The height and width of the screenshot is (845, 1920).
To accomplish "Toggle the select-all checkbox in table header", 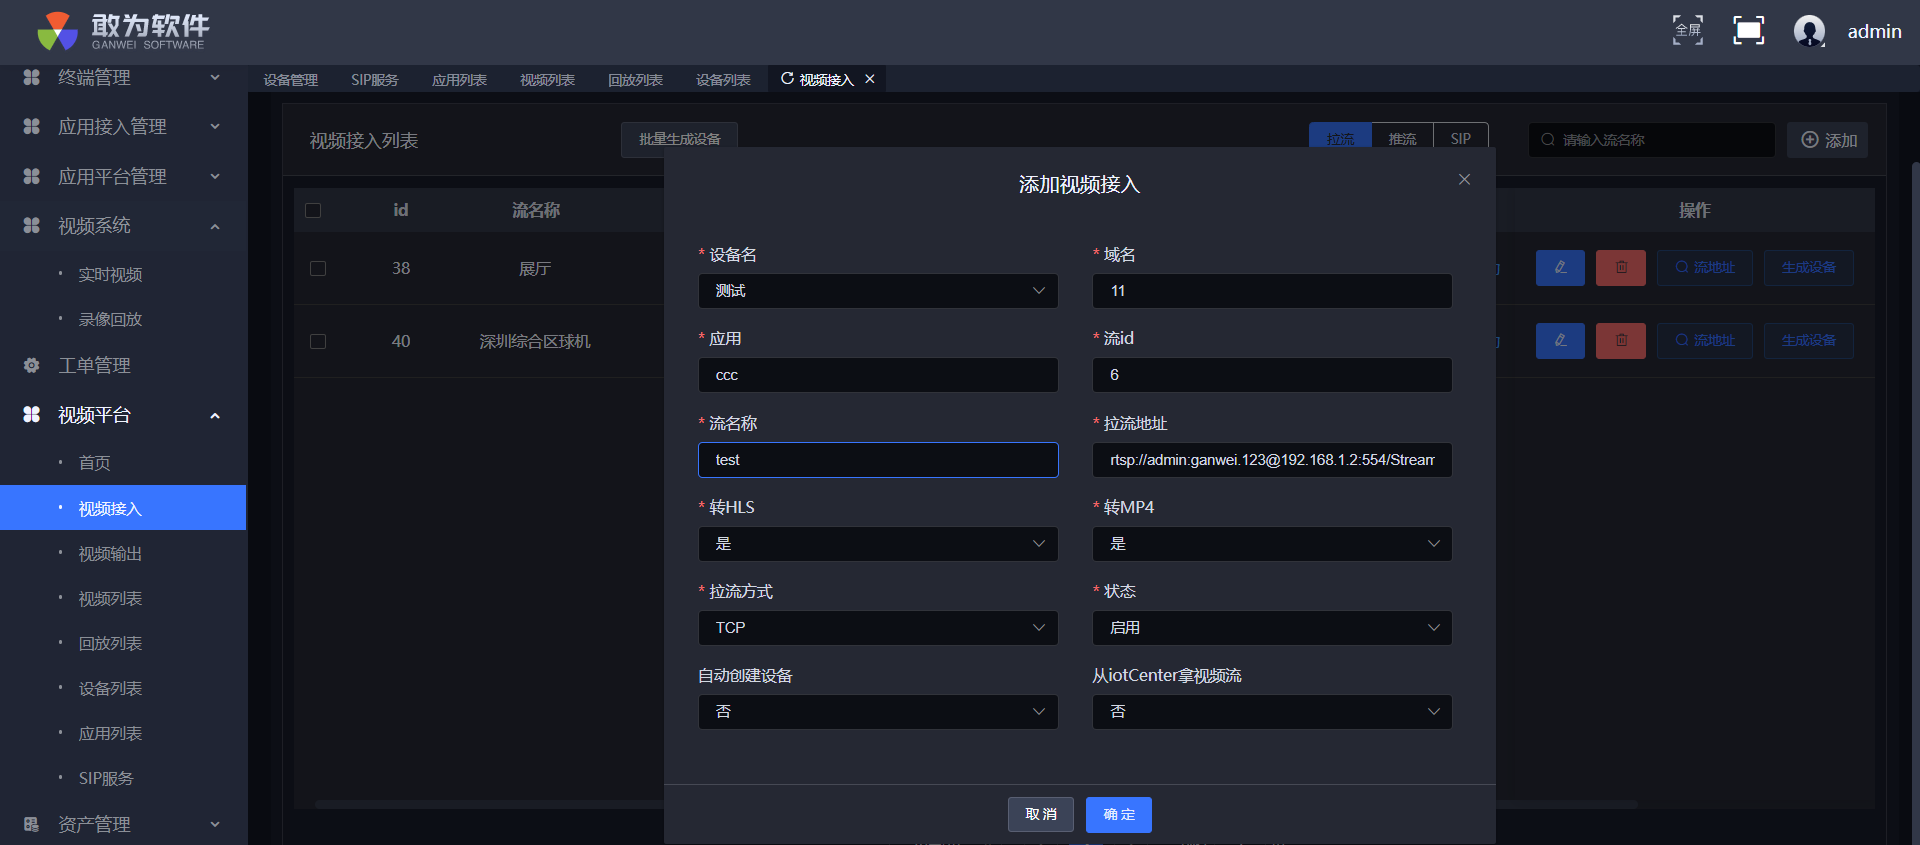I will click(313, 211).
